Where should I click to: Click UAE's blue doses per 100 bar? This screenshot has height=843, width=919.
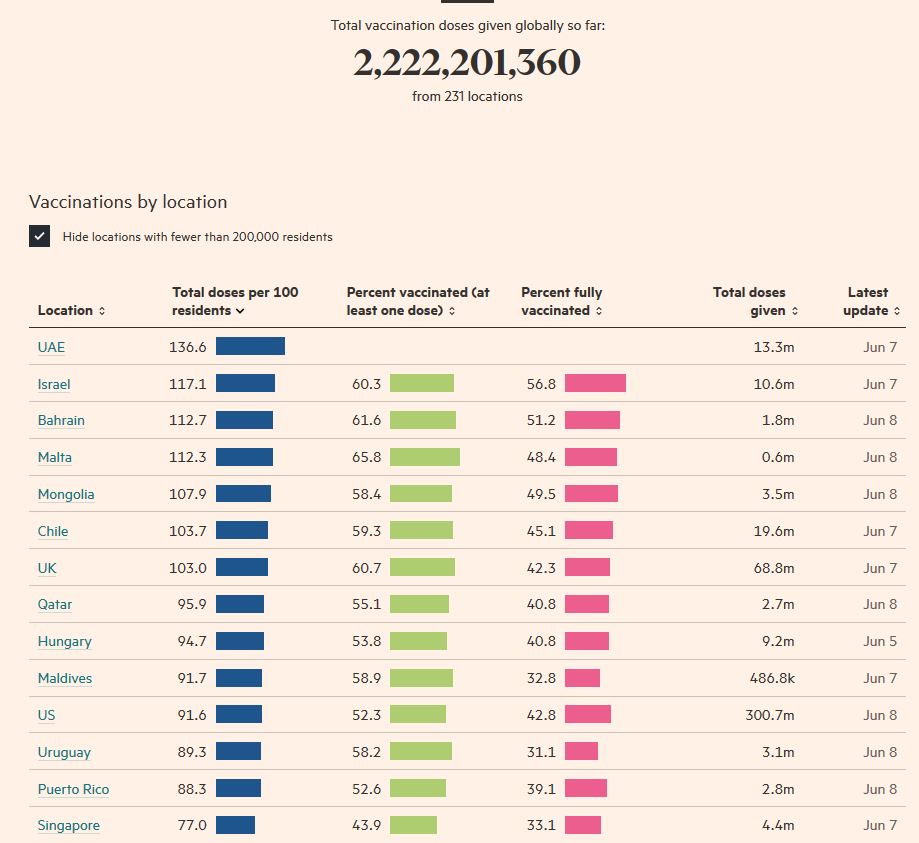coord(250,347)
